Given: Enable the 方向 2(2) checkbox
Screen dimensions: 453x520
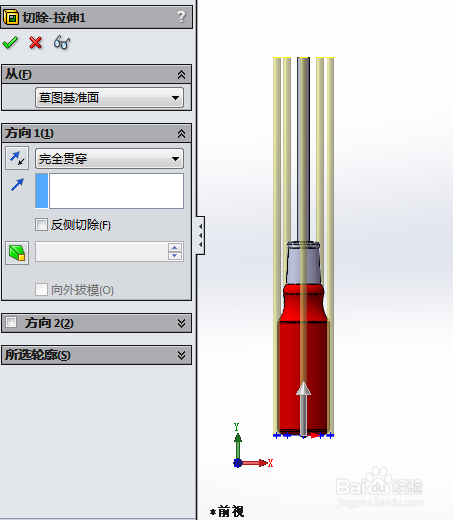Looking at the screenshot, I should coord(11,322).
